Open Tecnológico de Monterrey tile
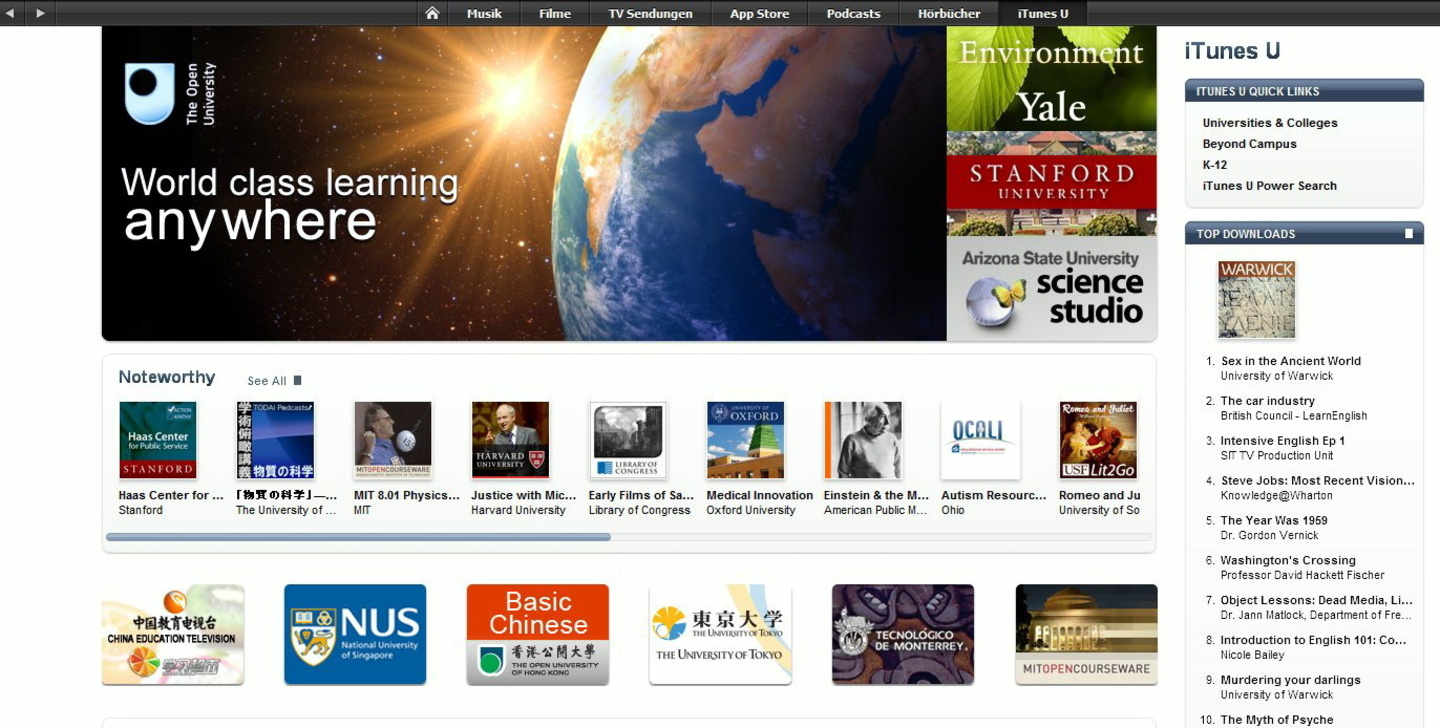 [903, 635]
